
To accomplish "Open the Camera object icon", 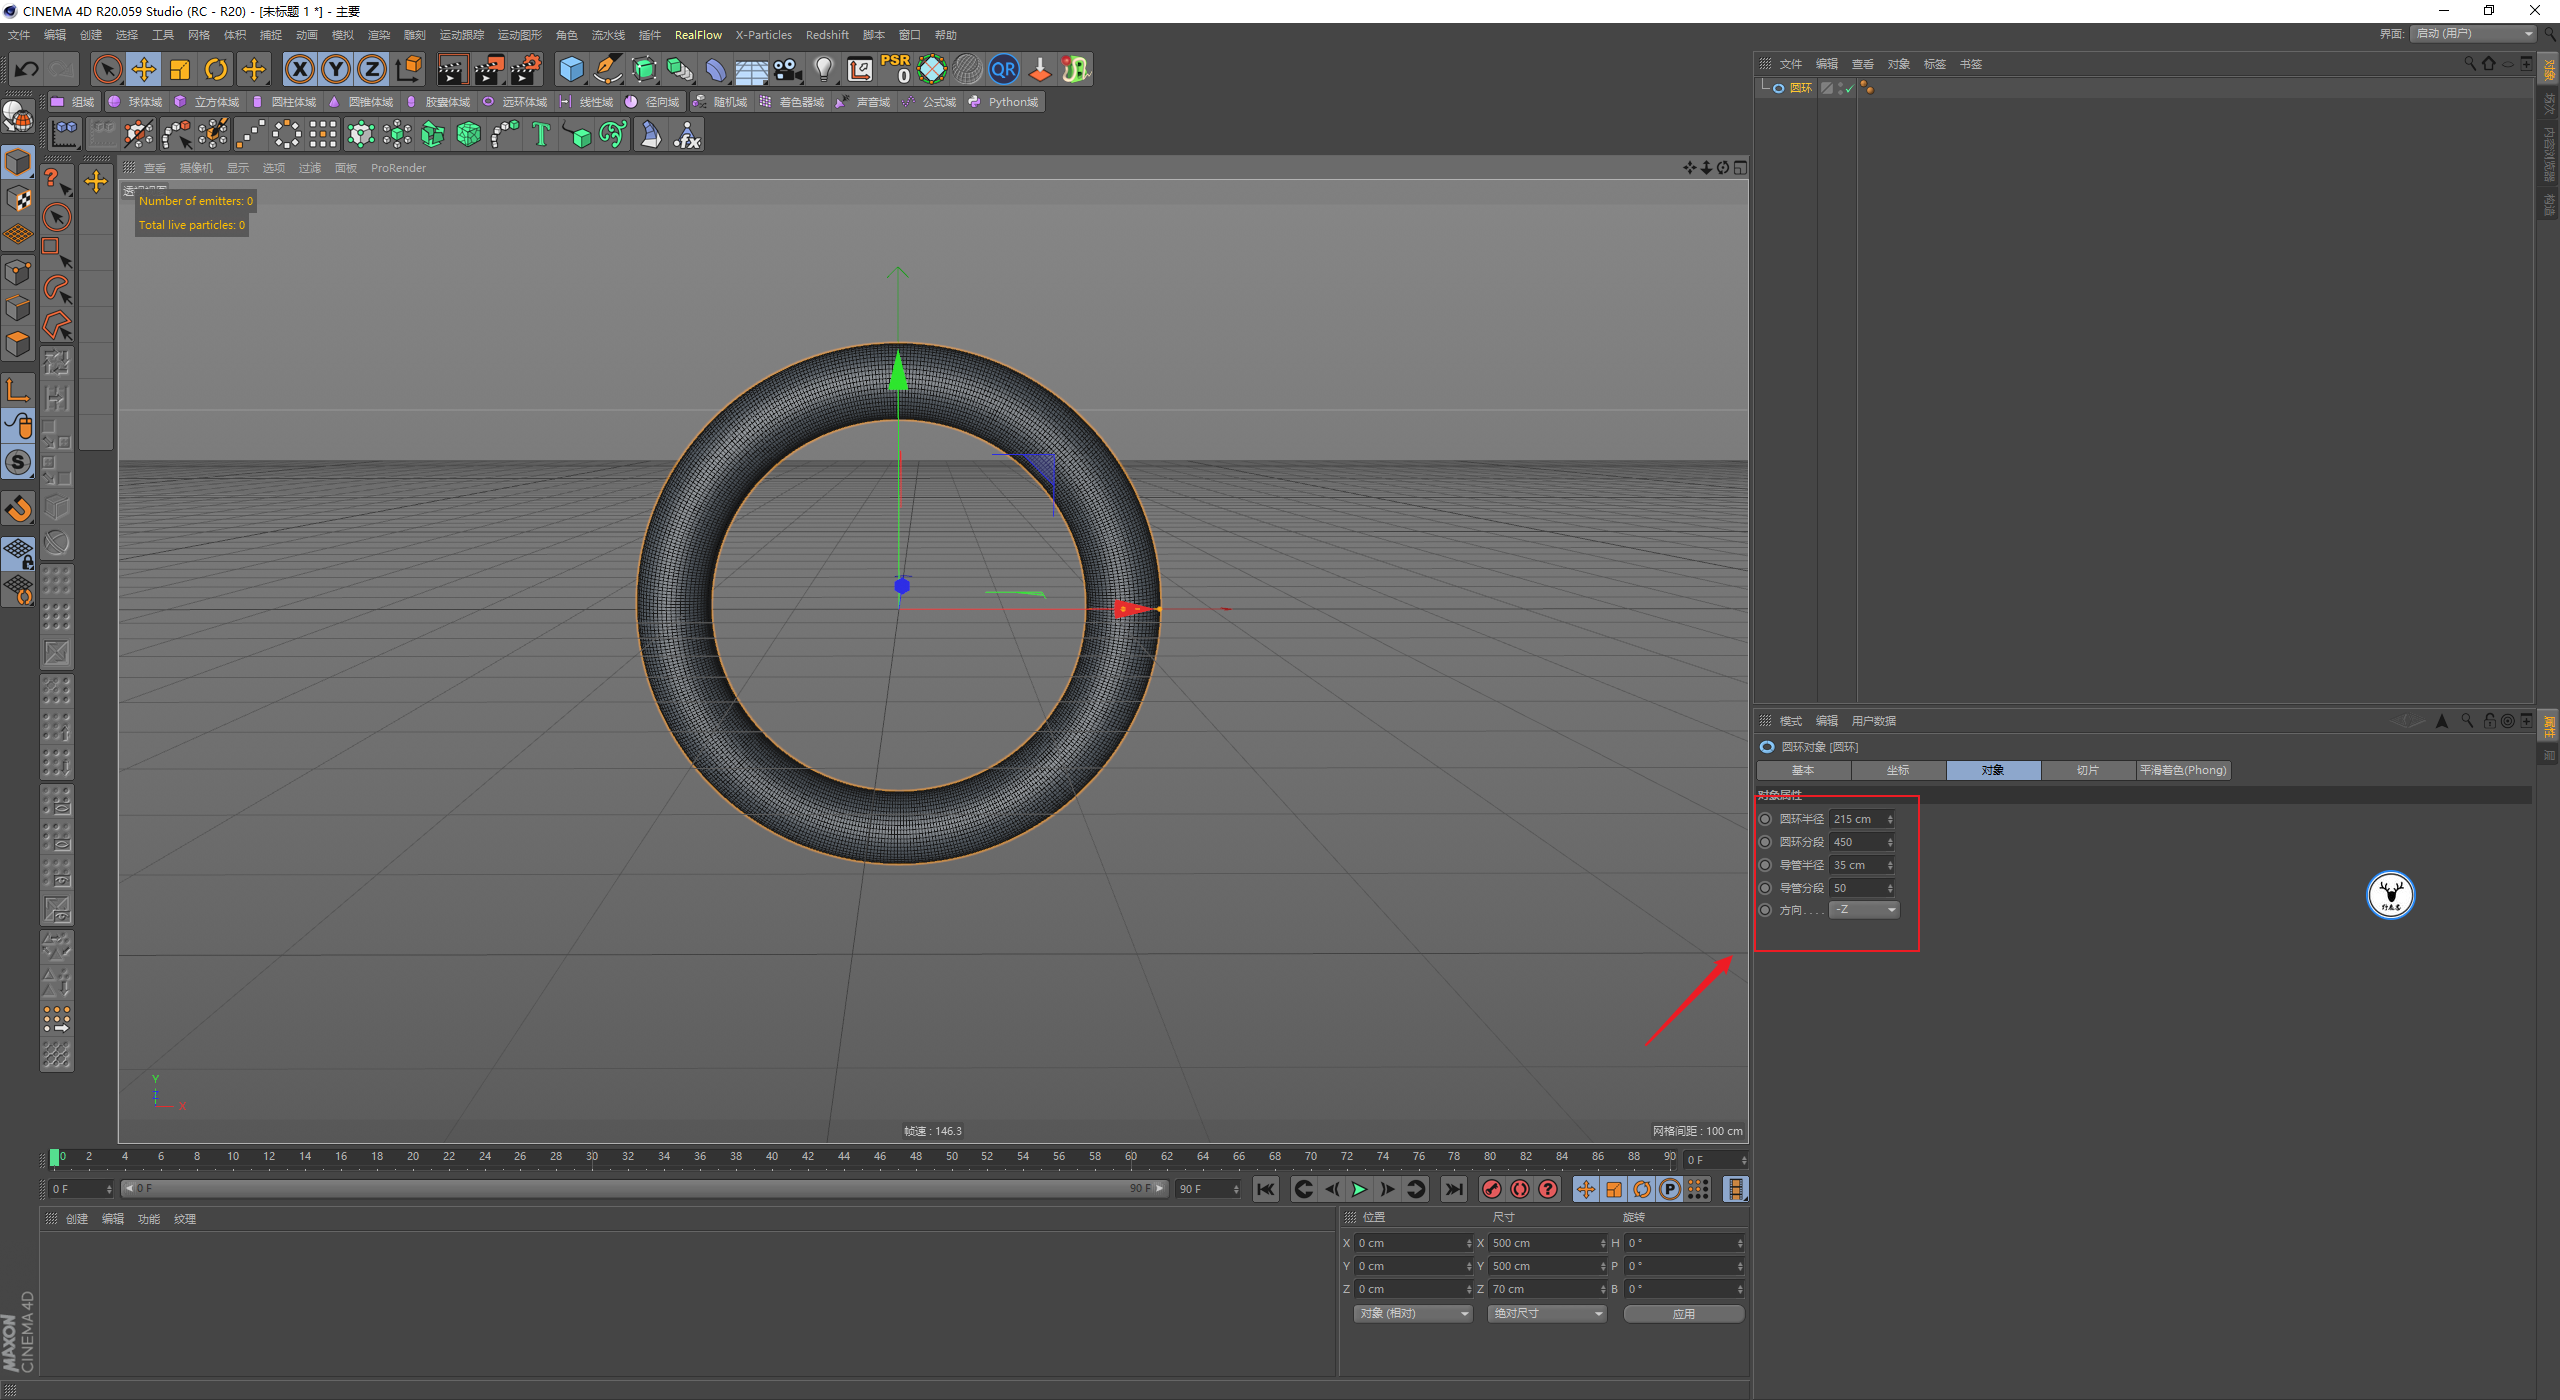I will (788, 69).
